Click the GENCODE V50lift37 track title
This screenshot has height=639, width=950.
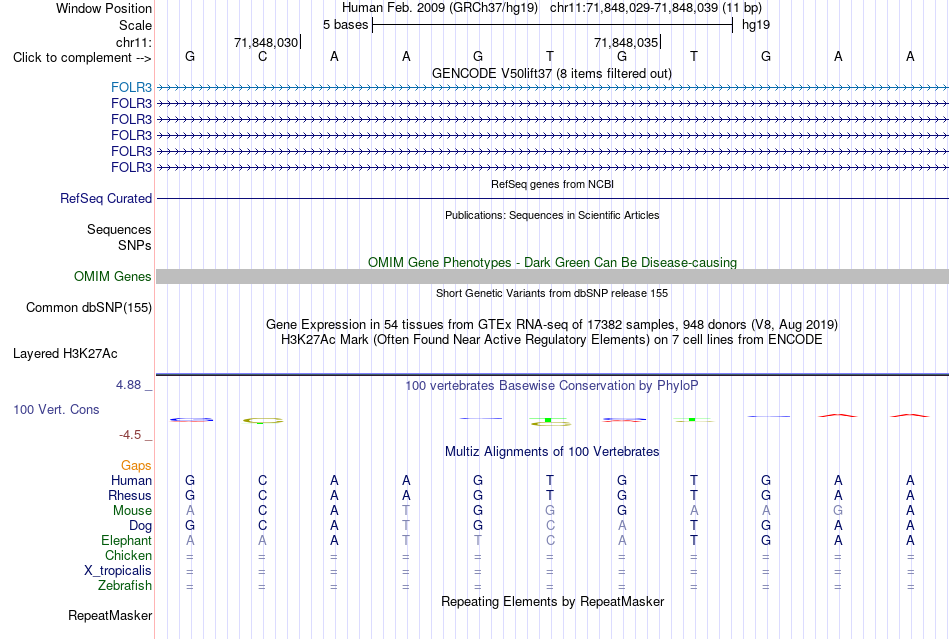(x=552, y=73)
